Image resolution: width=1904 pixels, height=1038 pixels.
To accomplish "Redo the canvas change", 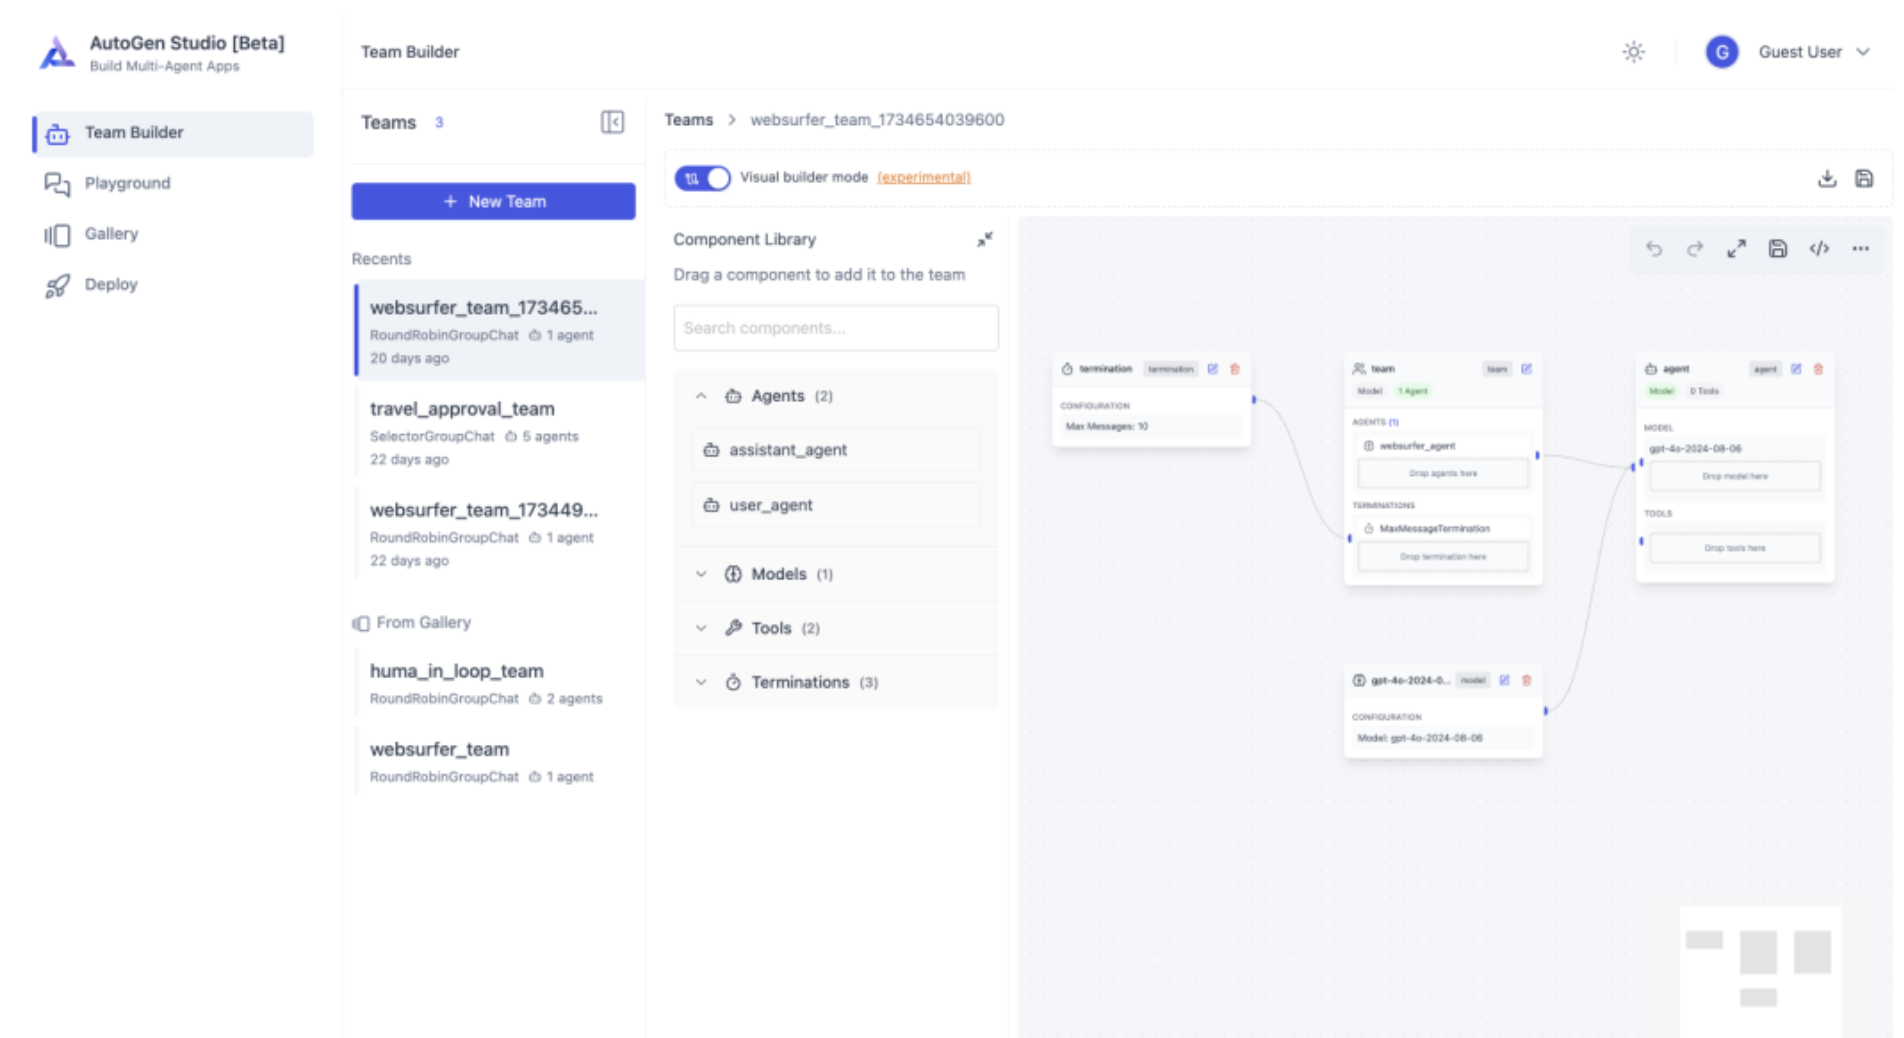I will point(1695,249).
